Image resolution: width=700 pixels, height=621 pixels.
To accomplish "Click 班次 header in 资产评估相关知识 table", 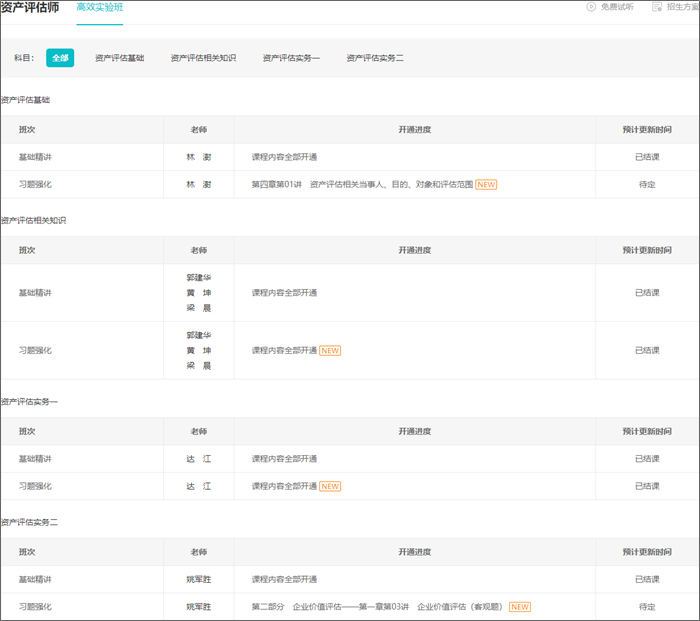I will point(27,250).
